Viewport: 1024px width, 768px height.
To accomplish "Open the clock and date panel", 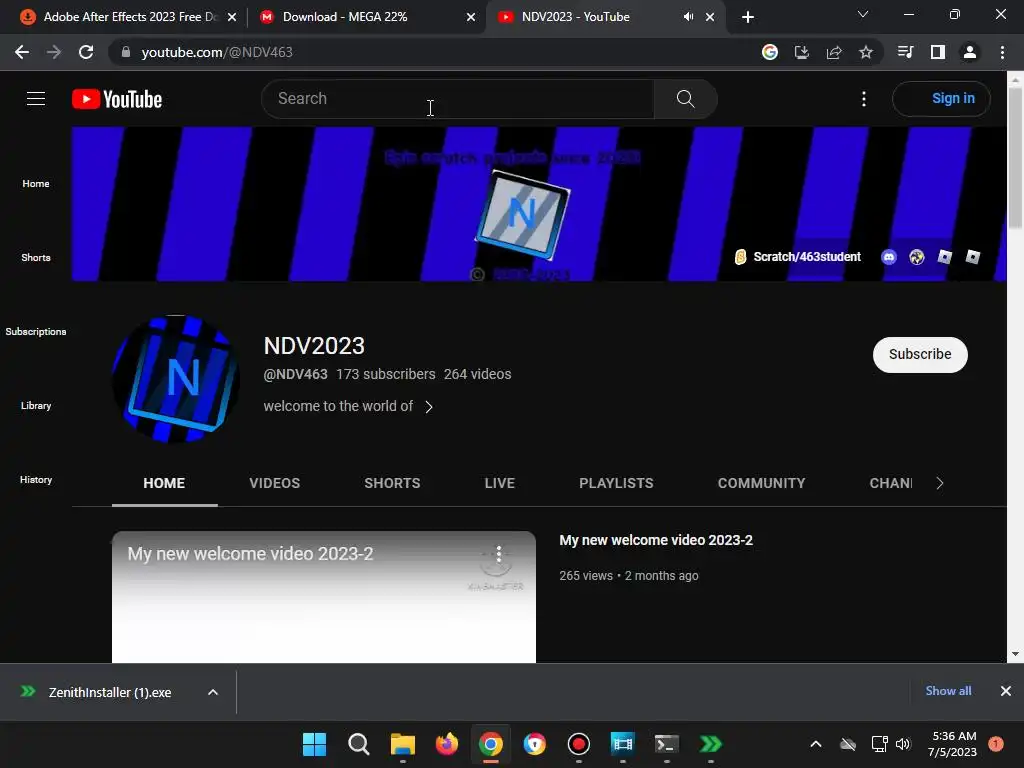I will tap(952, 744).
